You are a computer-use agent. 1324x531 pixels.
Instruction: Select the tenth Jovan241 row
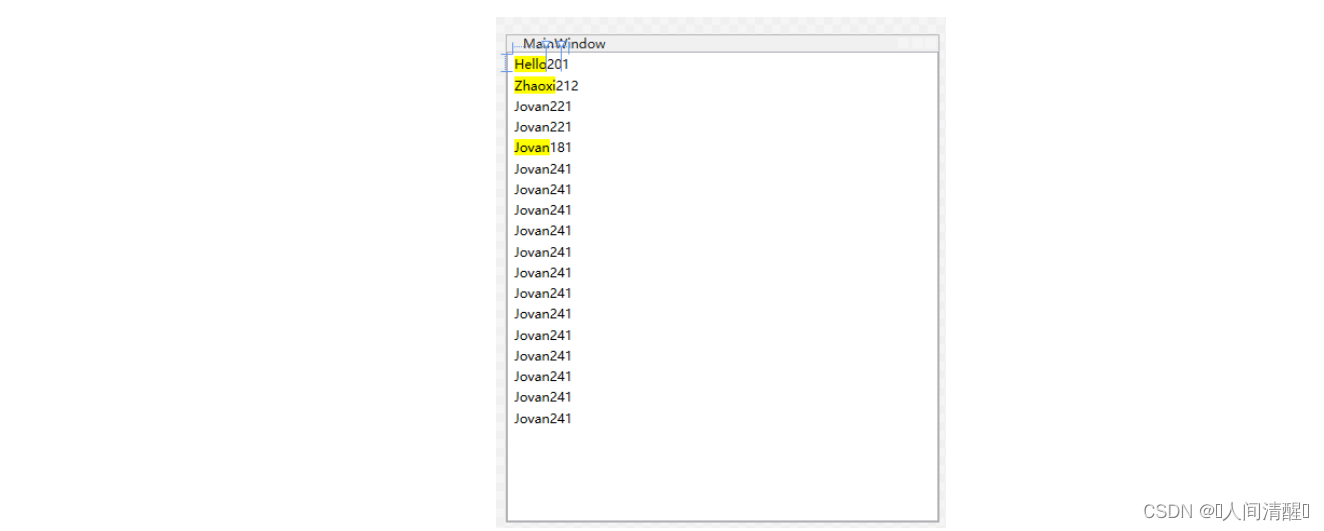543,356
